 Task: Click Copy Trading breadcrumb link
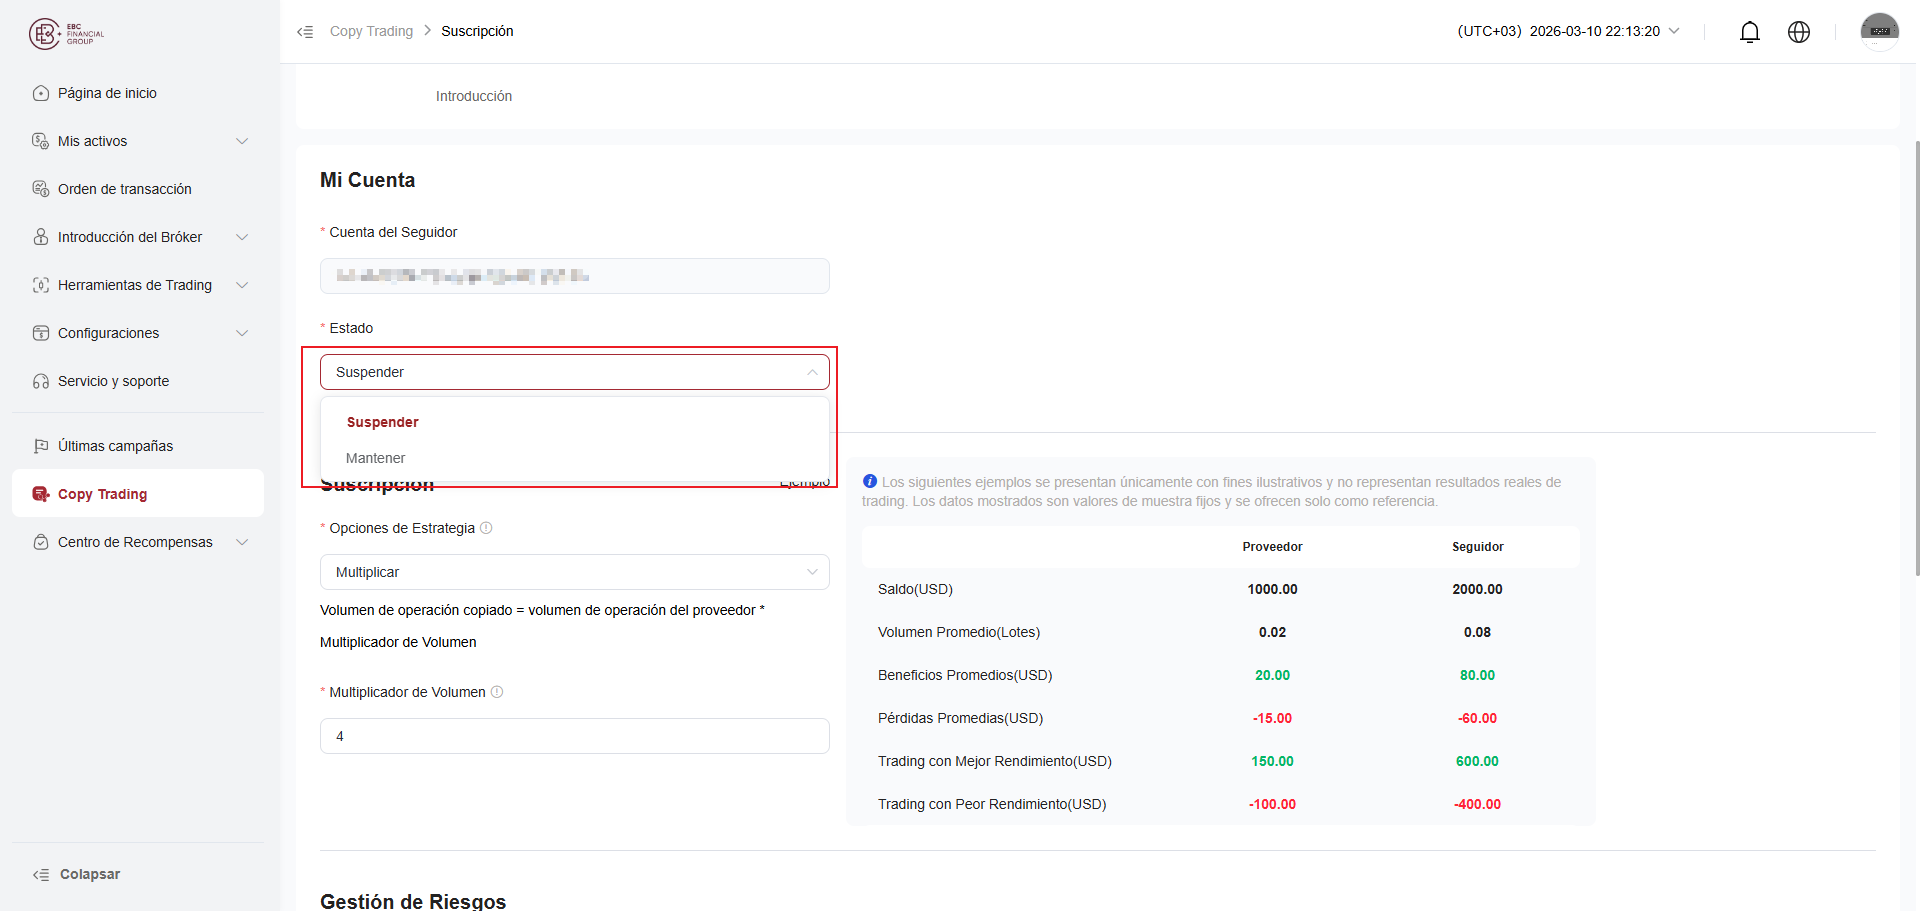pyautogui.click(x=371, y=31)
